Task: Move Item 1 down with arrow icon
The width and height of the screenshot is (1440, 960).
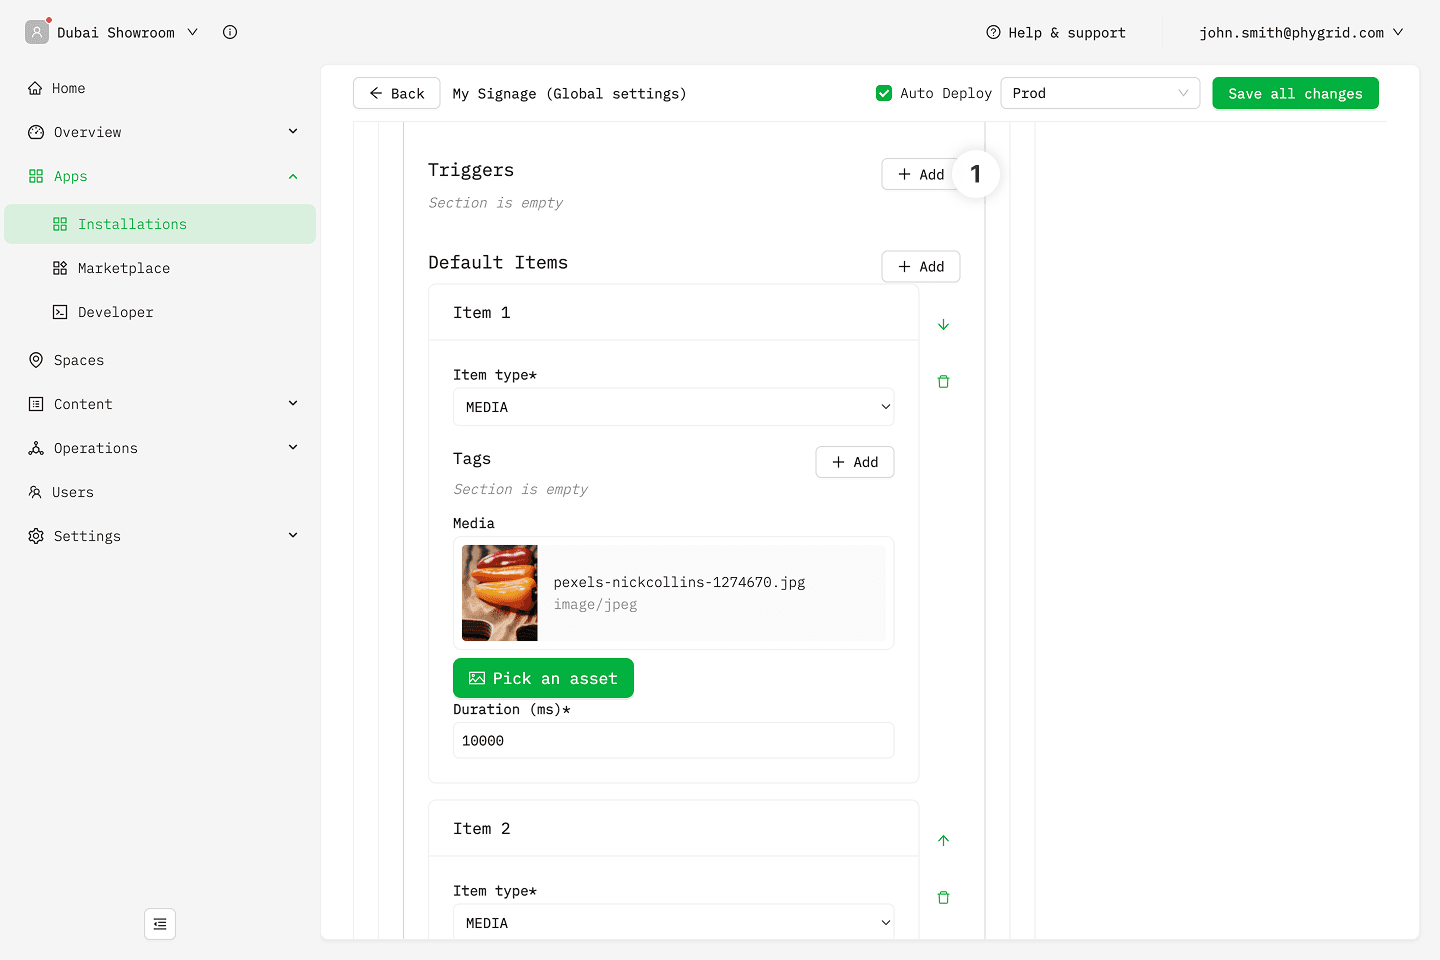Action: (943, 325)
